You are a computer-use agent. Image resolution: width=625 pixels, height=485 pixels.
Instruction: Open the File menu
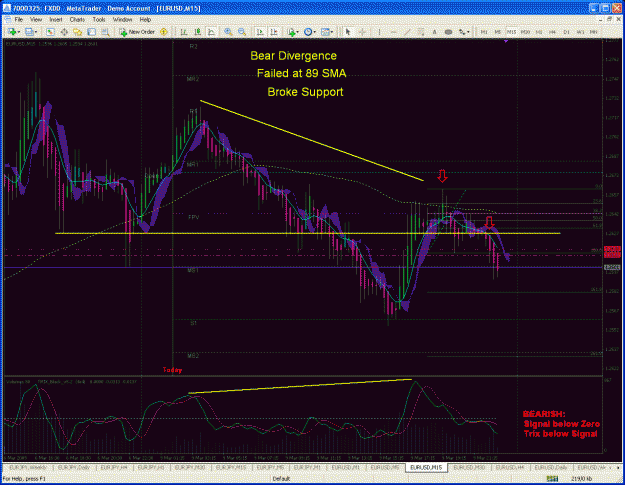click(x=19, y=19)
